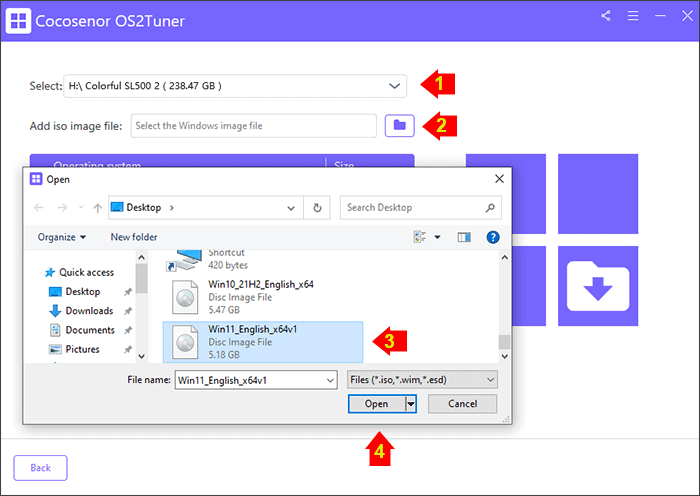Expand address bar history dropdown
Image resolution: width=700 pixels, height=496 pixels.
(291, 208)
